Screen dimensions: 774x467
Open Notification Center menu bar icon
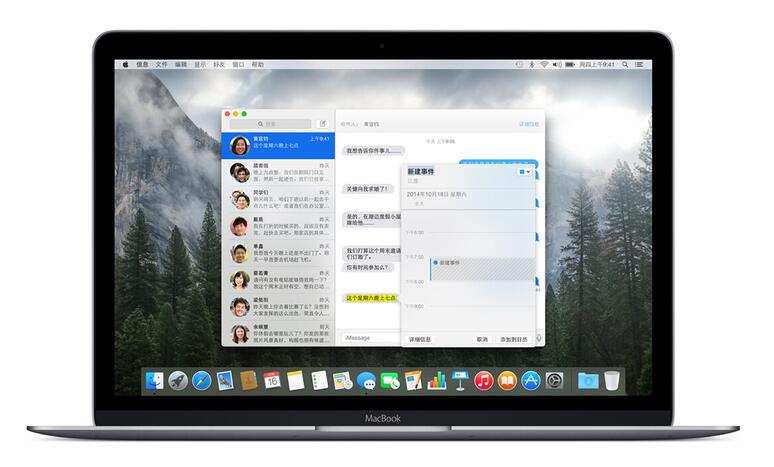(639, 65)
